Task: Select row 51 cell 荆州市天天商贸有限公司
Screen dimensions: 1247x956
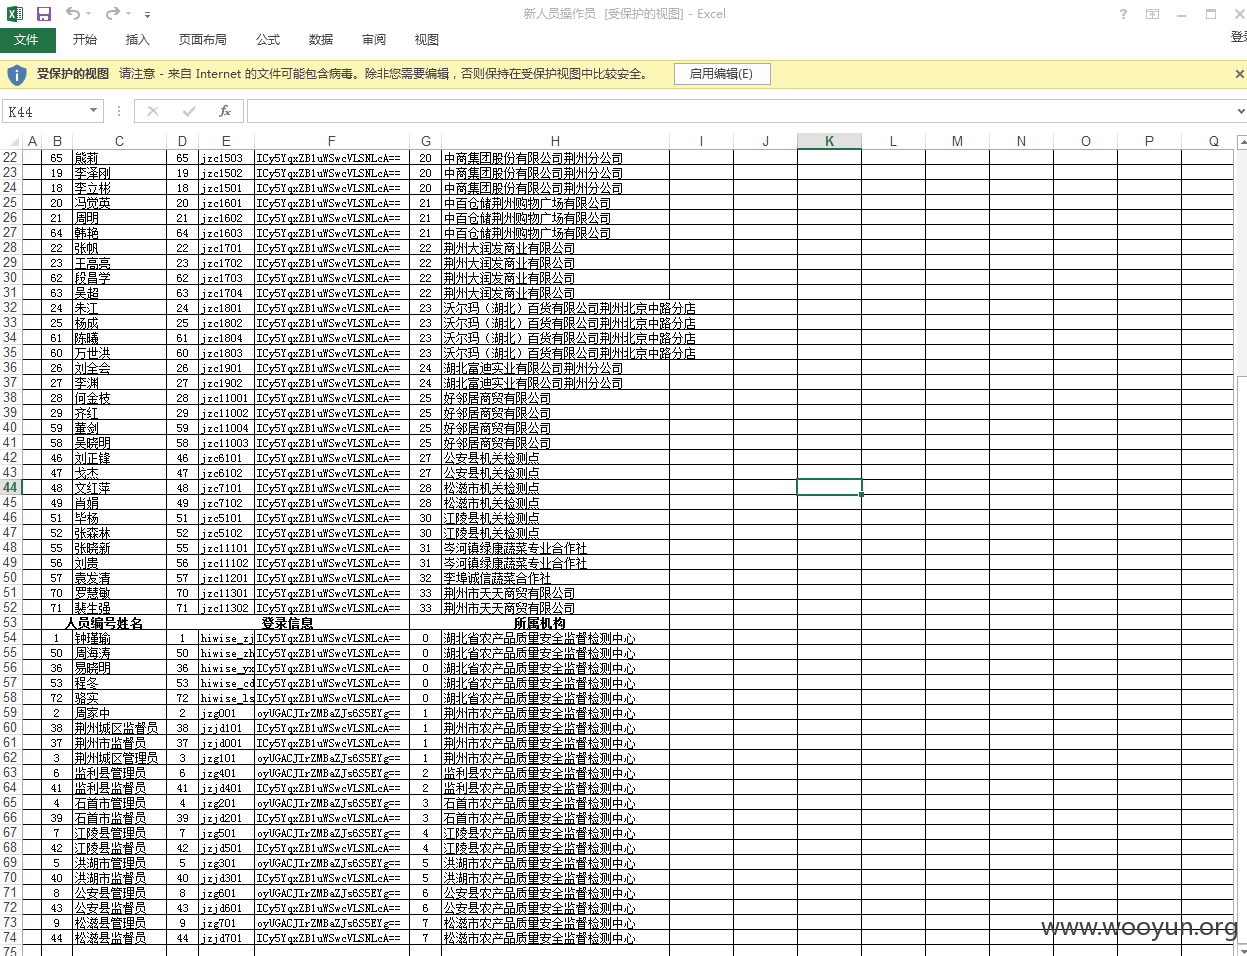Action: click(555, 593)
